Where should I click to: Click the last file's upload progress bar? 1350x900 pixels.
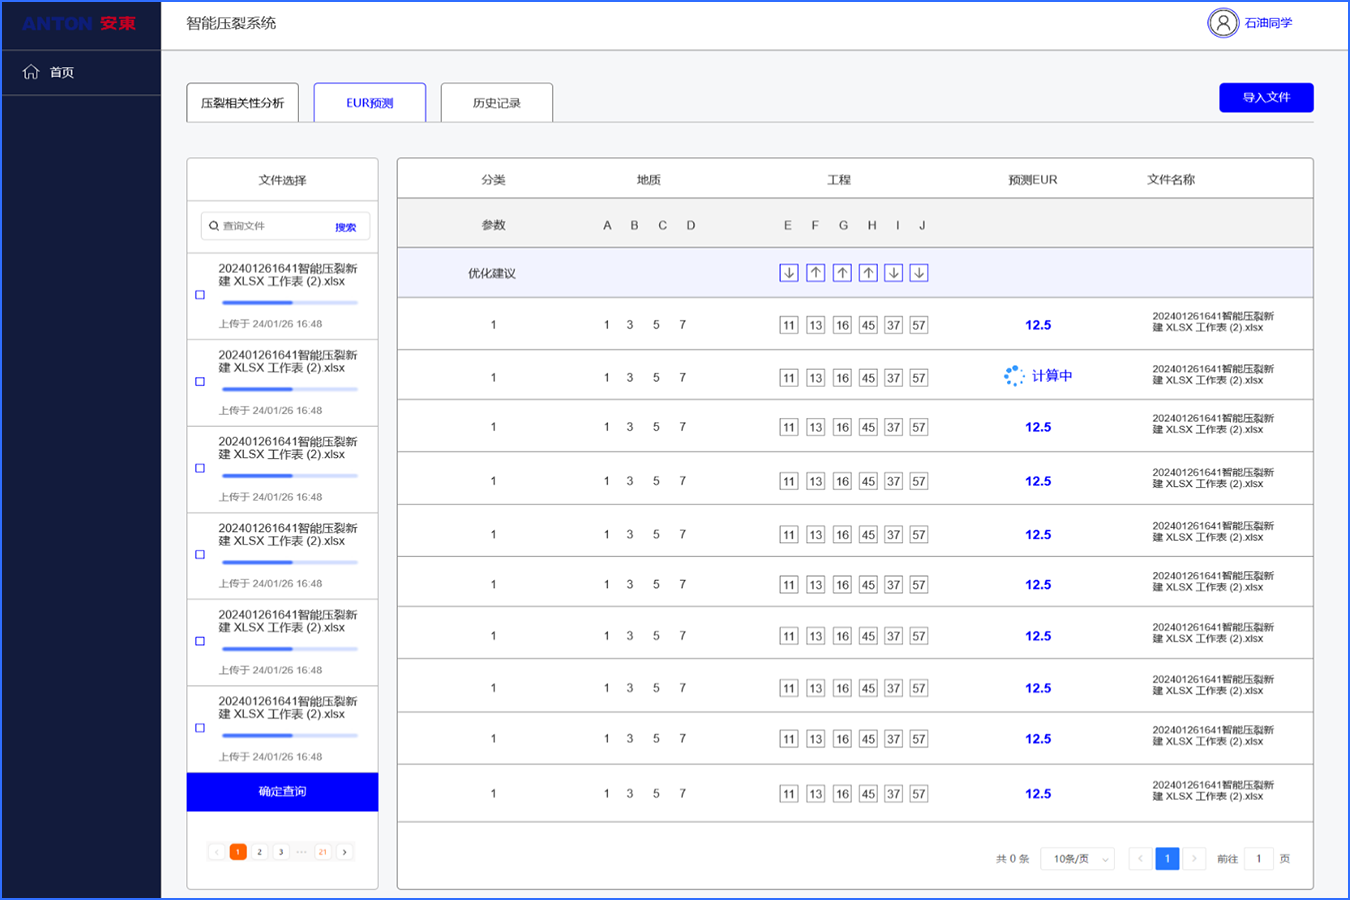(290, 735)
